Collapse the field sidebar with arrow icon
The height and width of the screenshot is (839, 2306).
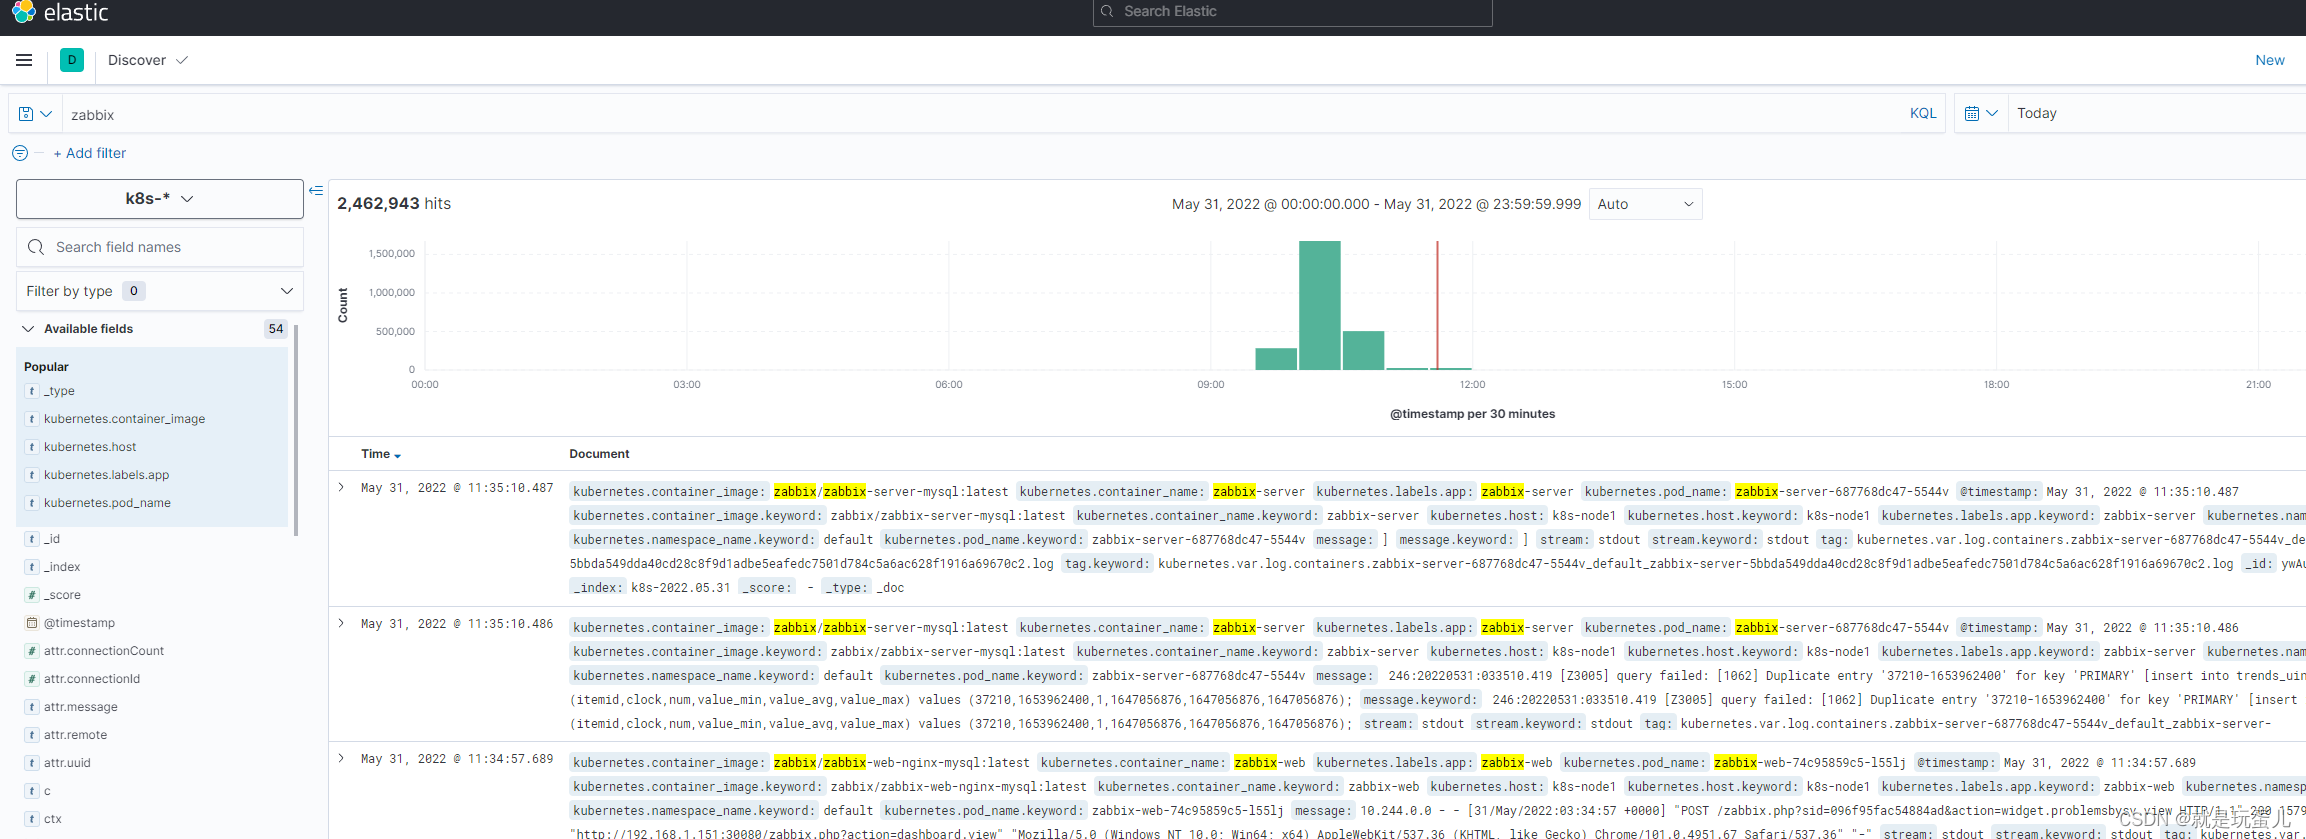(x=316, y=190)
